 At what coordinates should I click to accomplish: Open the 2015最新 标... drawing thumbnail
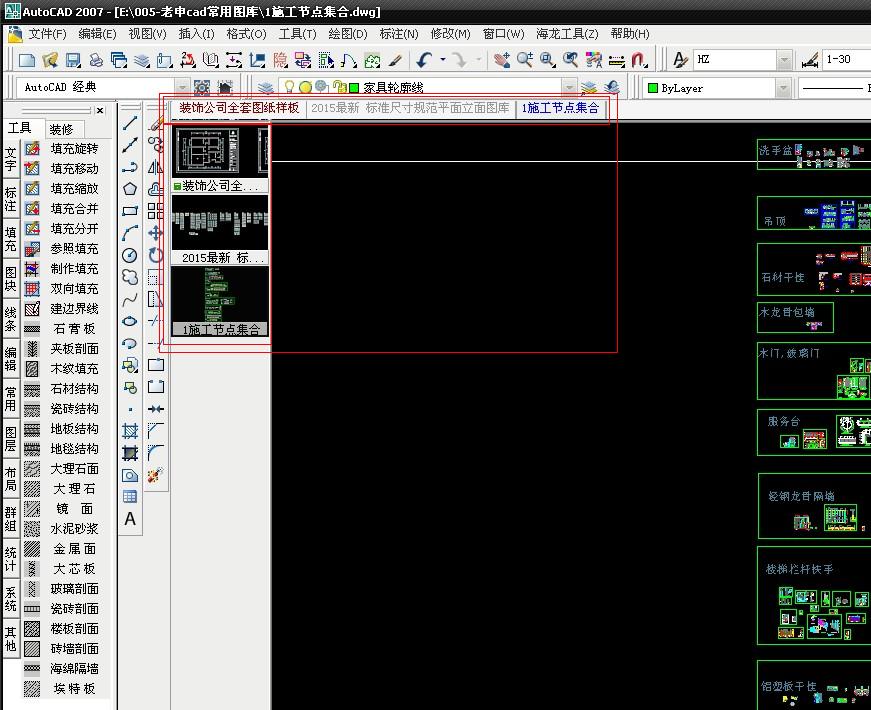(220, 229)
